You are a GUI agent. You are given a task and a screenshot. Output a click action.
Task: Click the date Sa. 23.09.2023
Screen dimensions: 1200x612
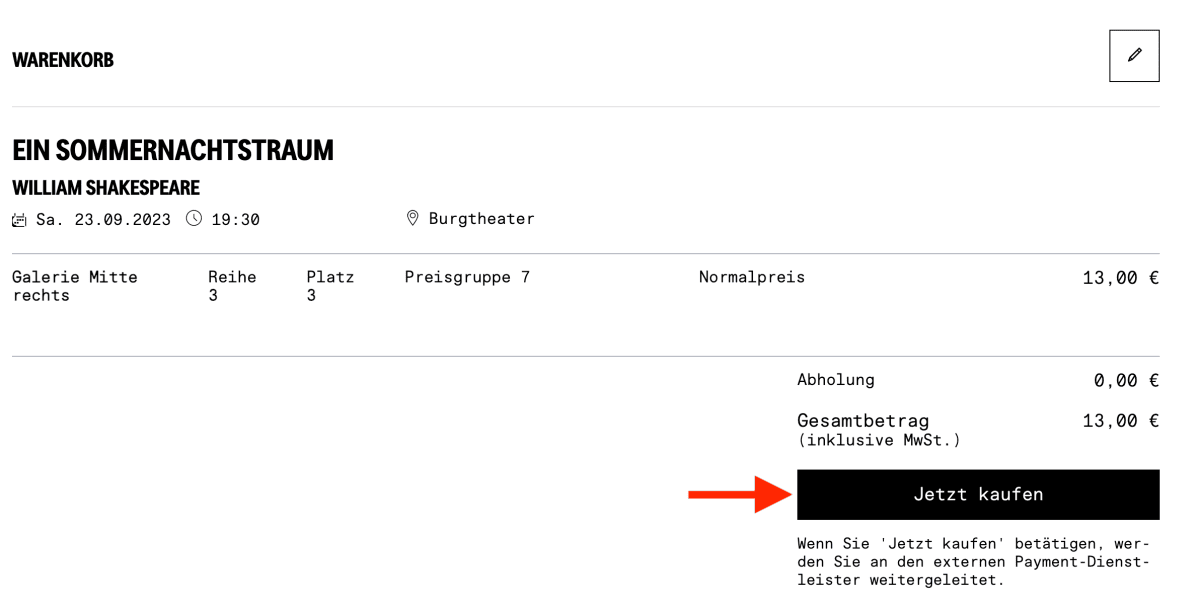103,219
